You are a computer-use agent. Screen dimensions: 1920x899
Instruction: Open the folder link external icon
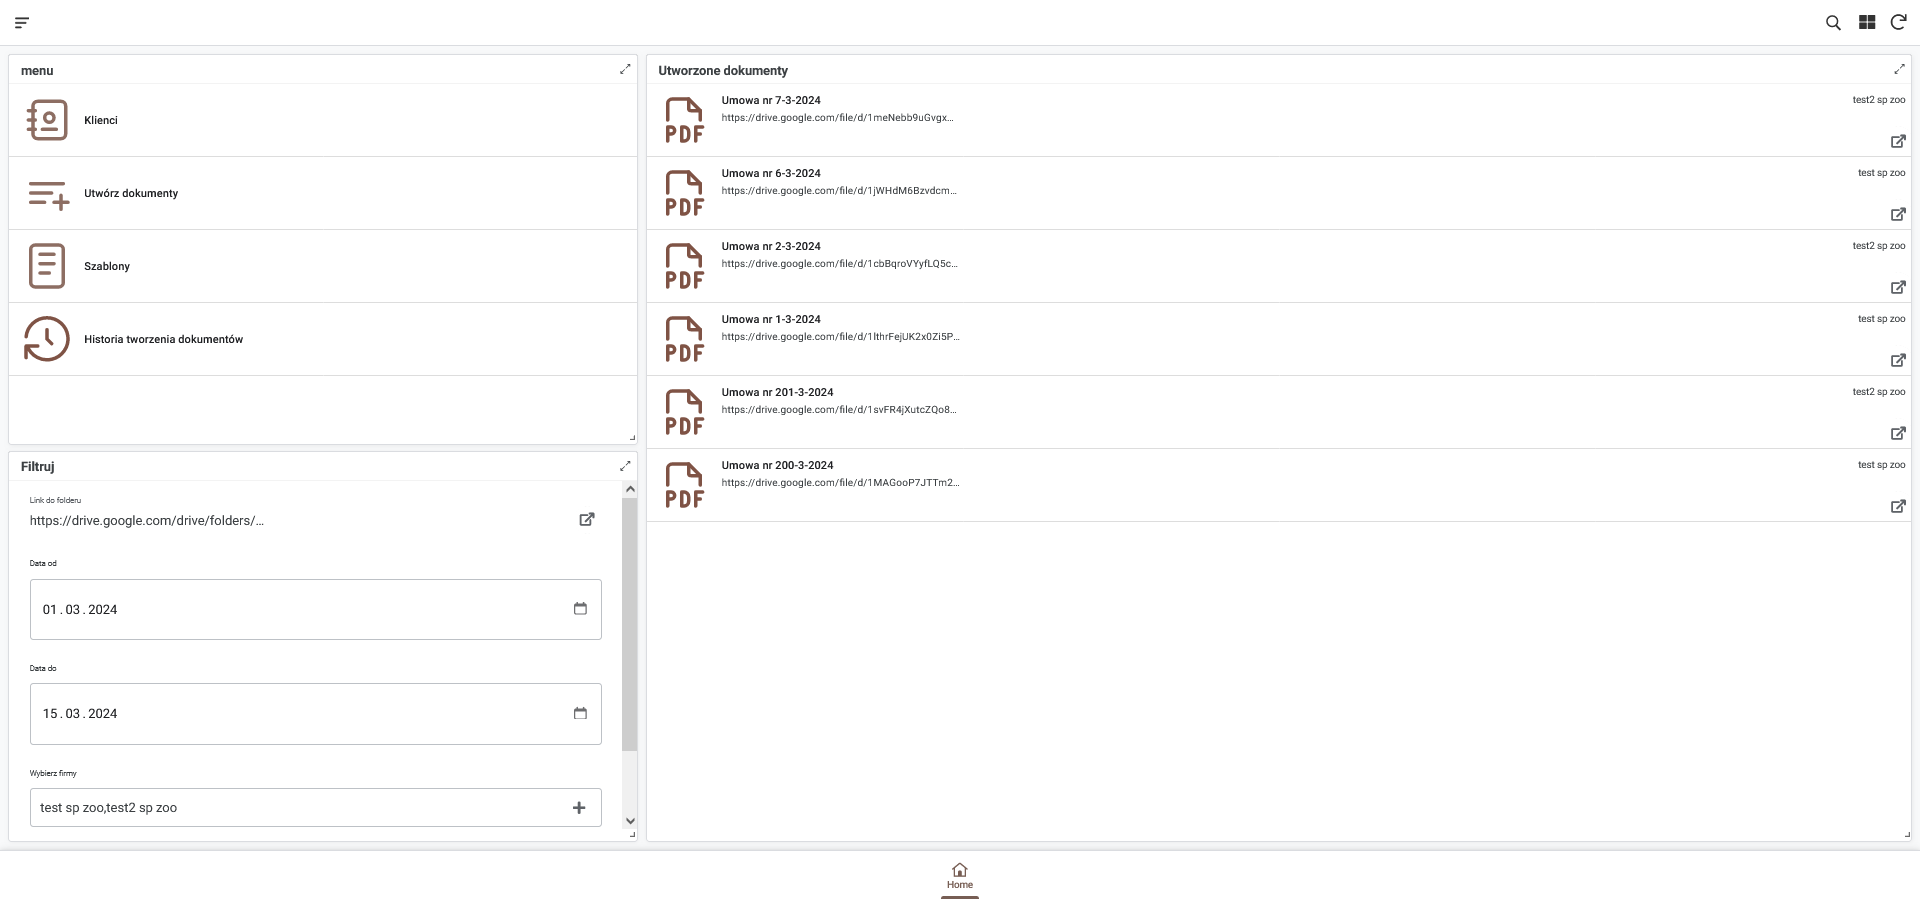[587, 519]
